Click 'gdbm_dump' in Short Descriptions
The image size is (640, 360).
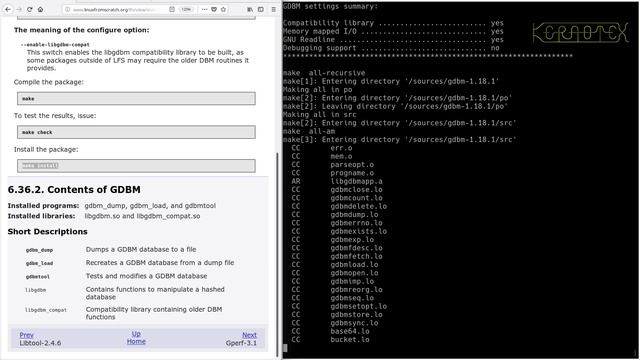click(39, 250)
